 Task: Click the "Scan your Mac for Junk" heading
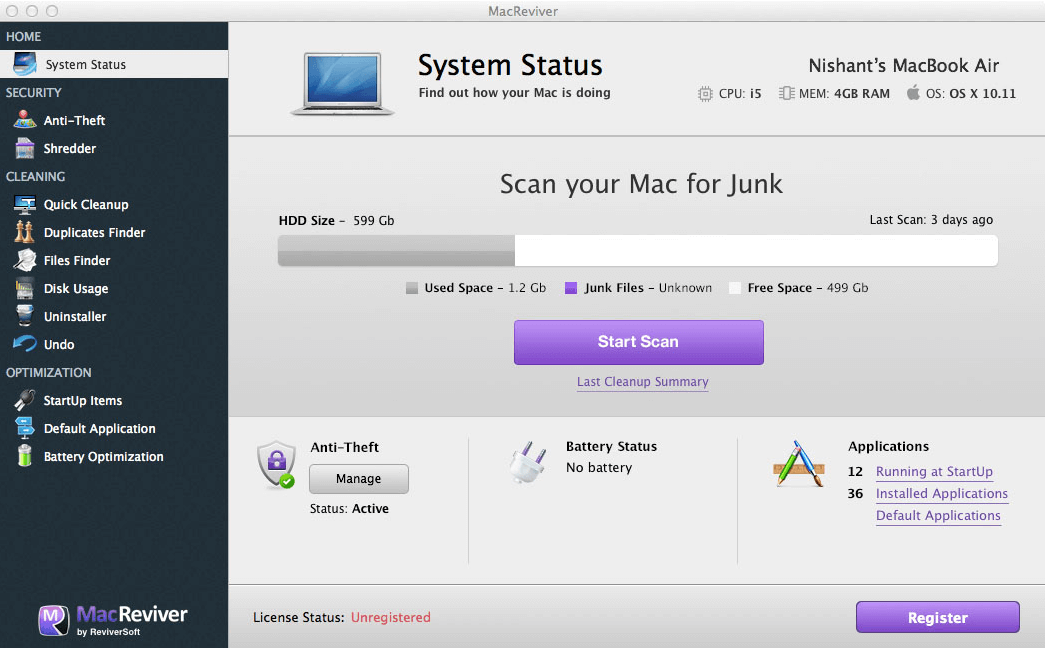tap(641, 184)
